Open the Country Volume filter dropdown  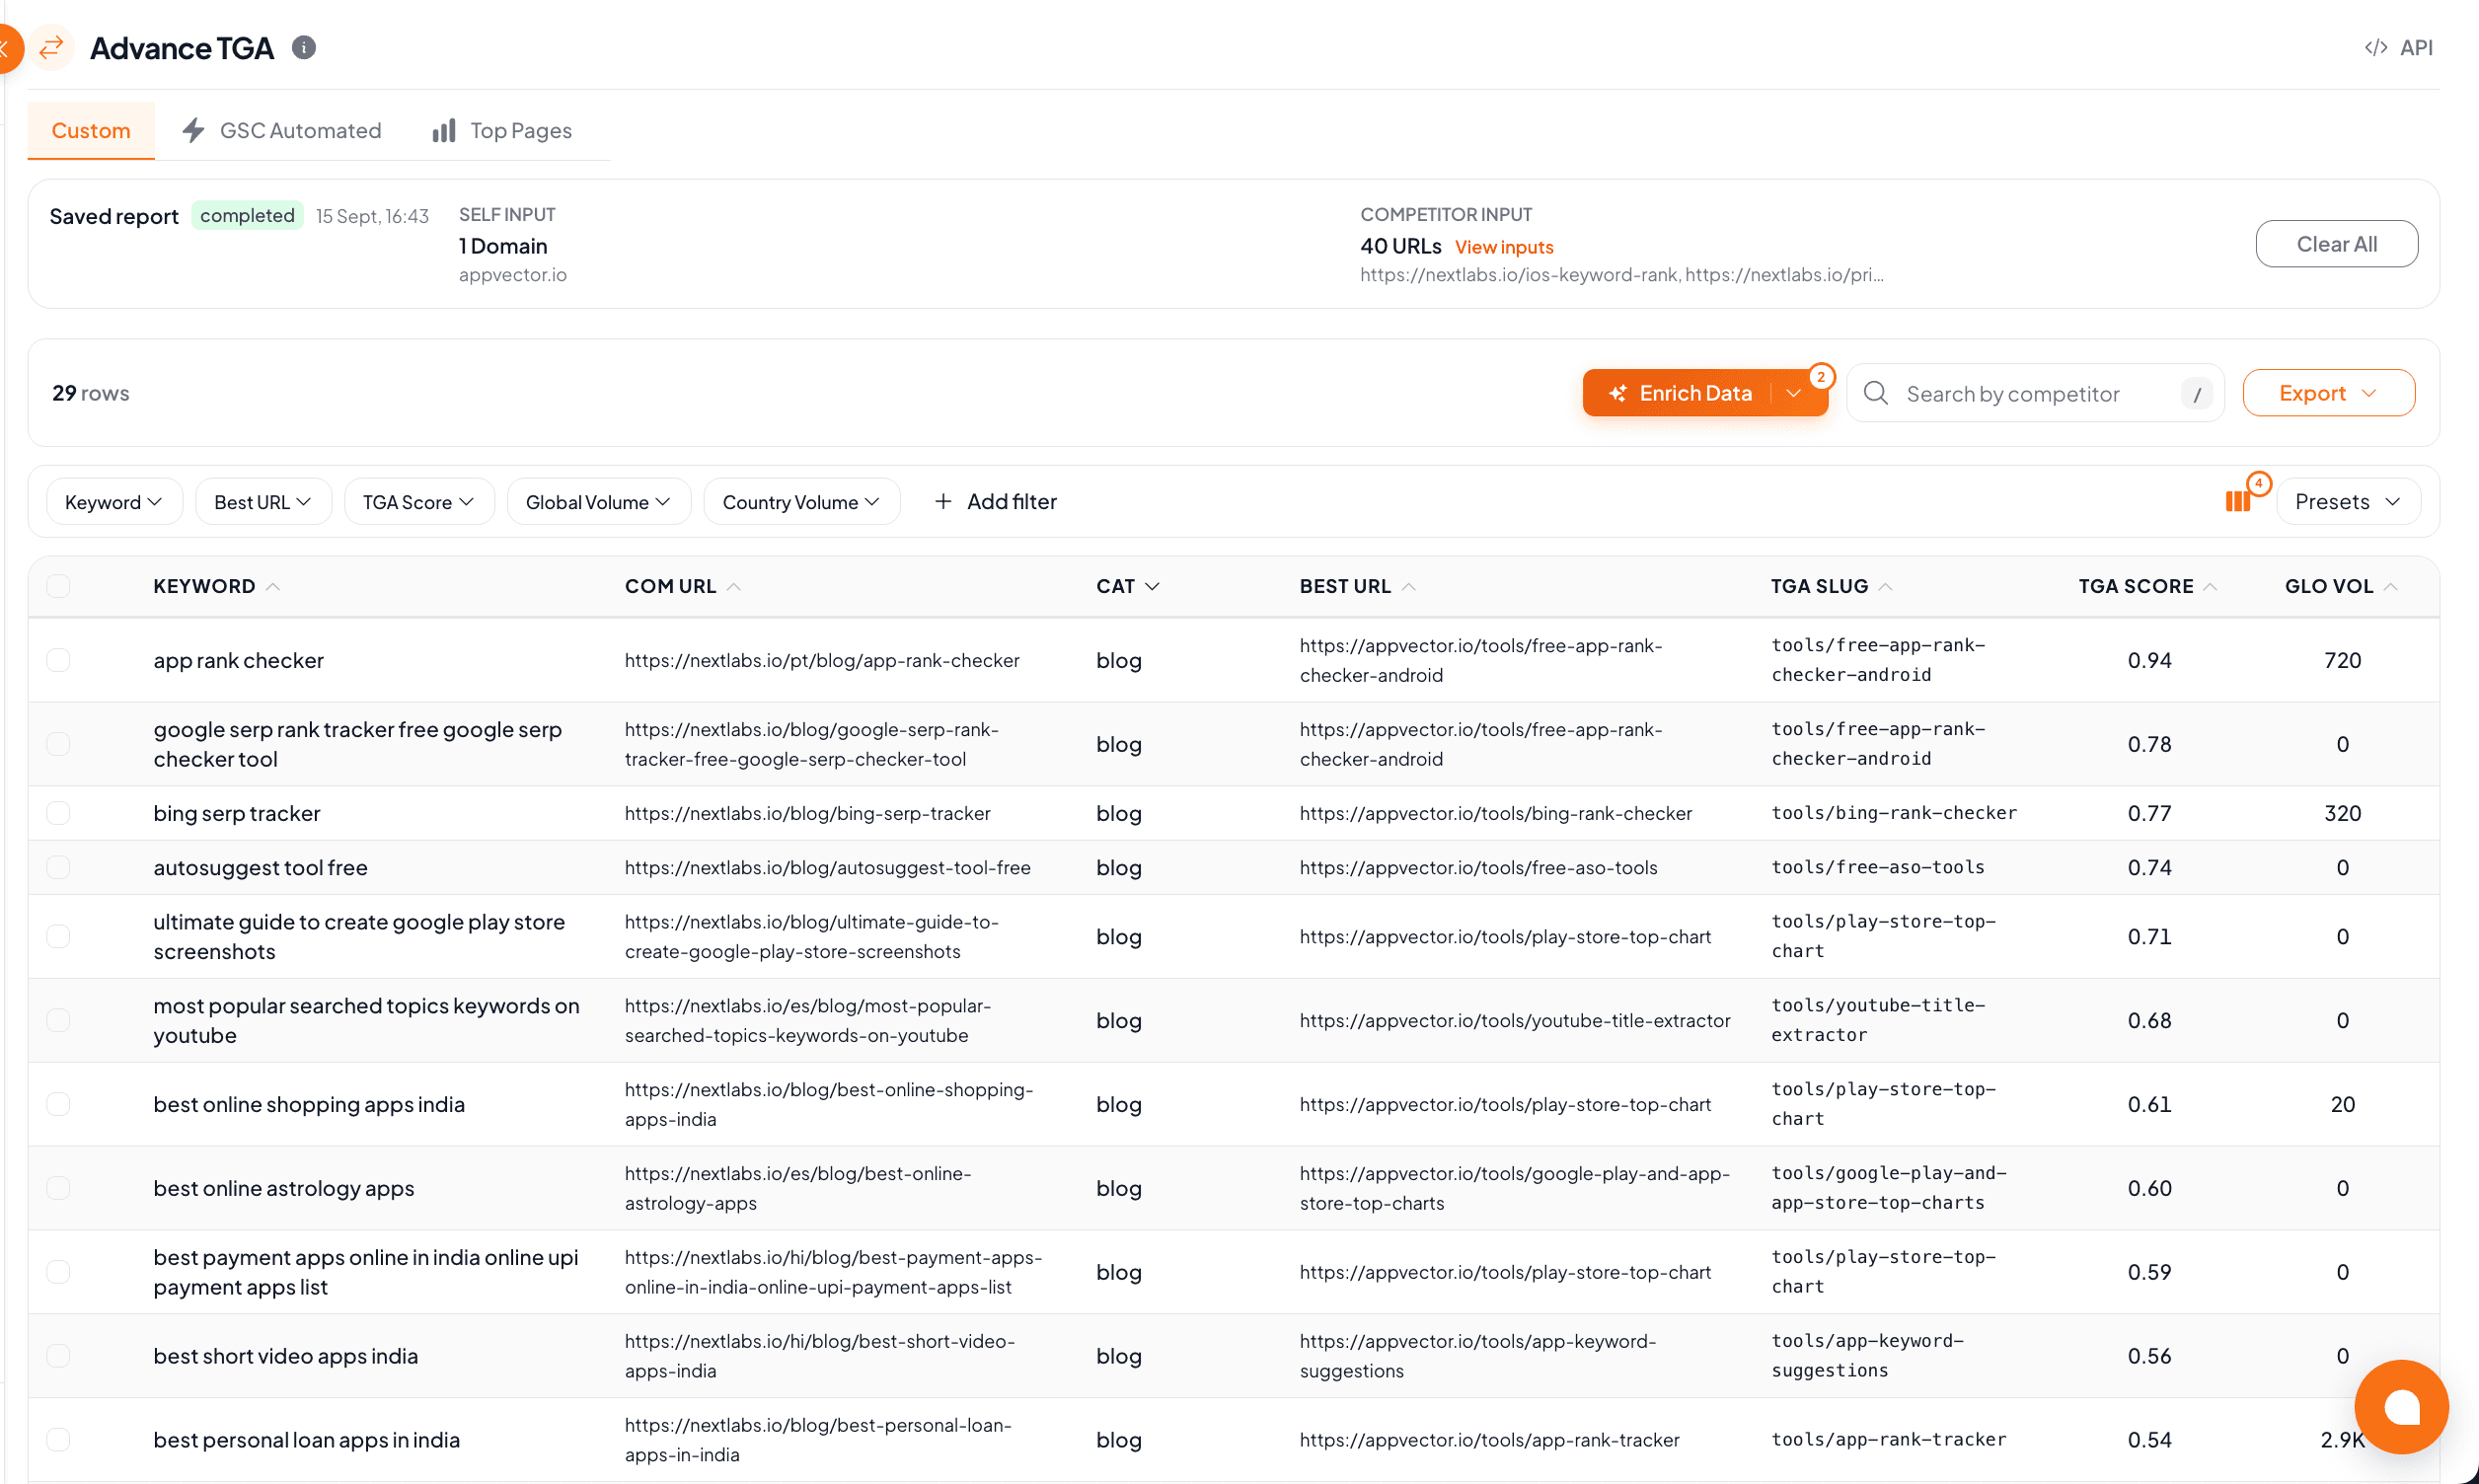(802, 501)
